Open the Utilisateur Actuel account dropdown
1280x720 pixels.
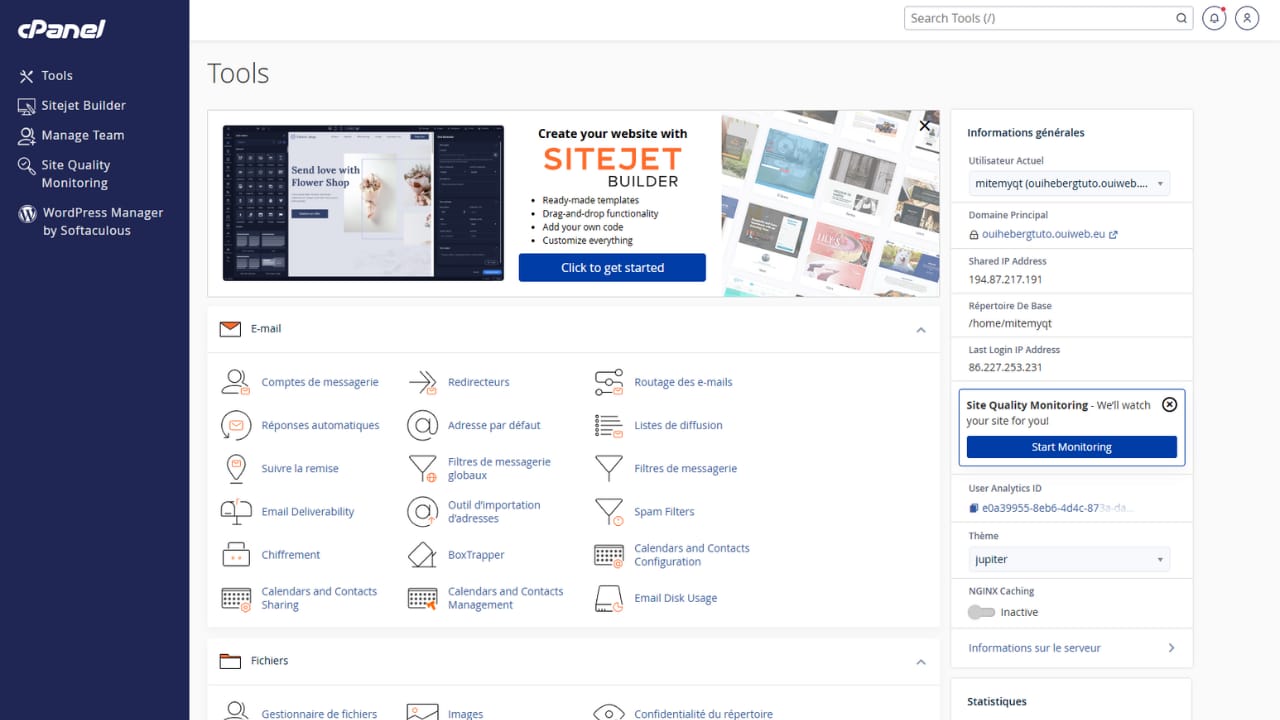coord(1068,183)
